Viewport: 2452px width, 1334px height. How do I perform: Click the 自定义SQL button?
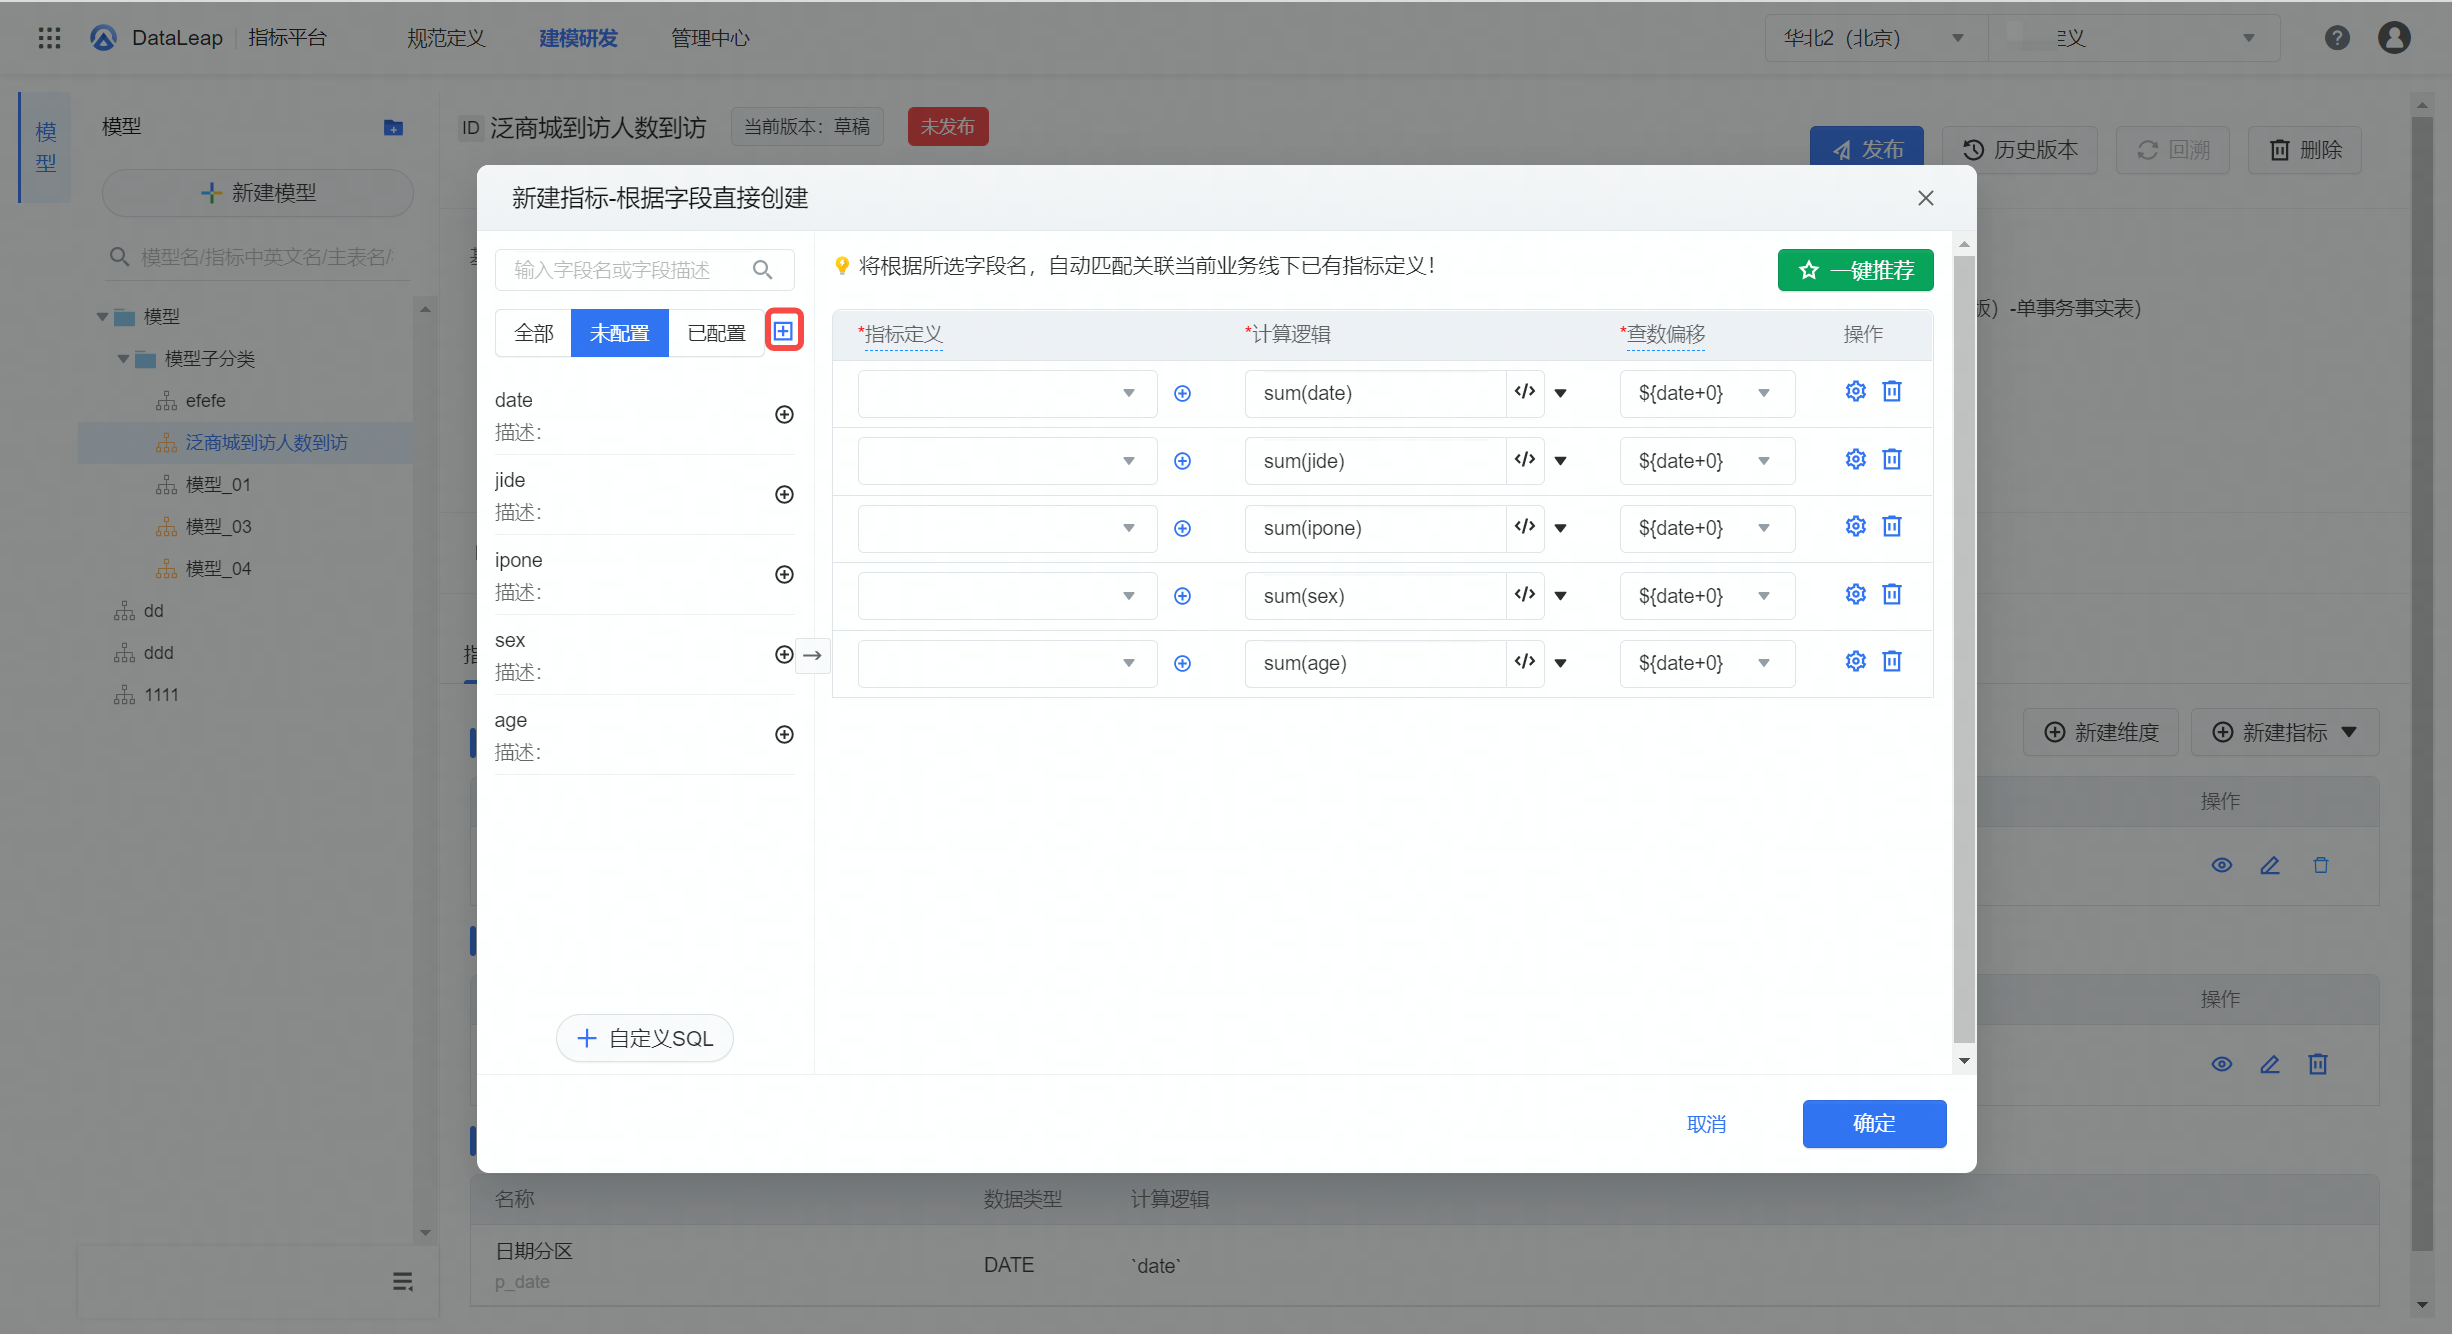click(x=644, y=1038)
